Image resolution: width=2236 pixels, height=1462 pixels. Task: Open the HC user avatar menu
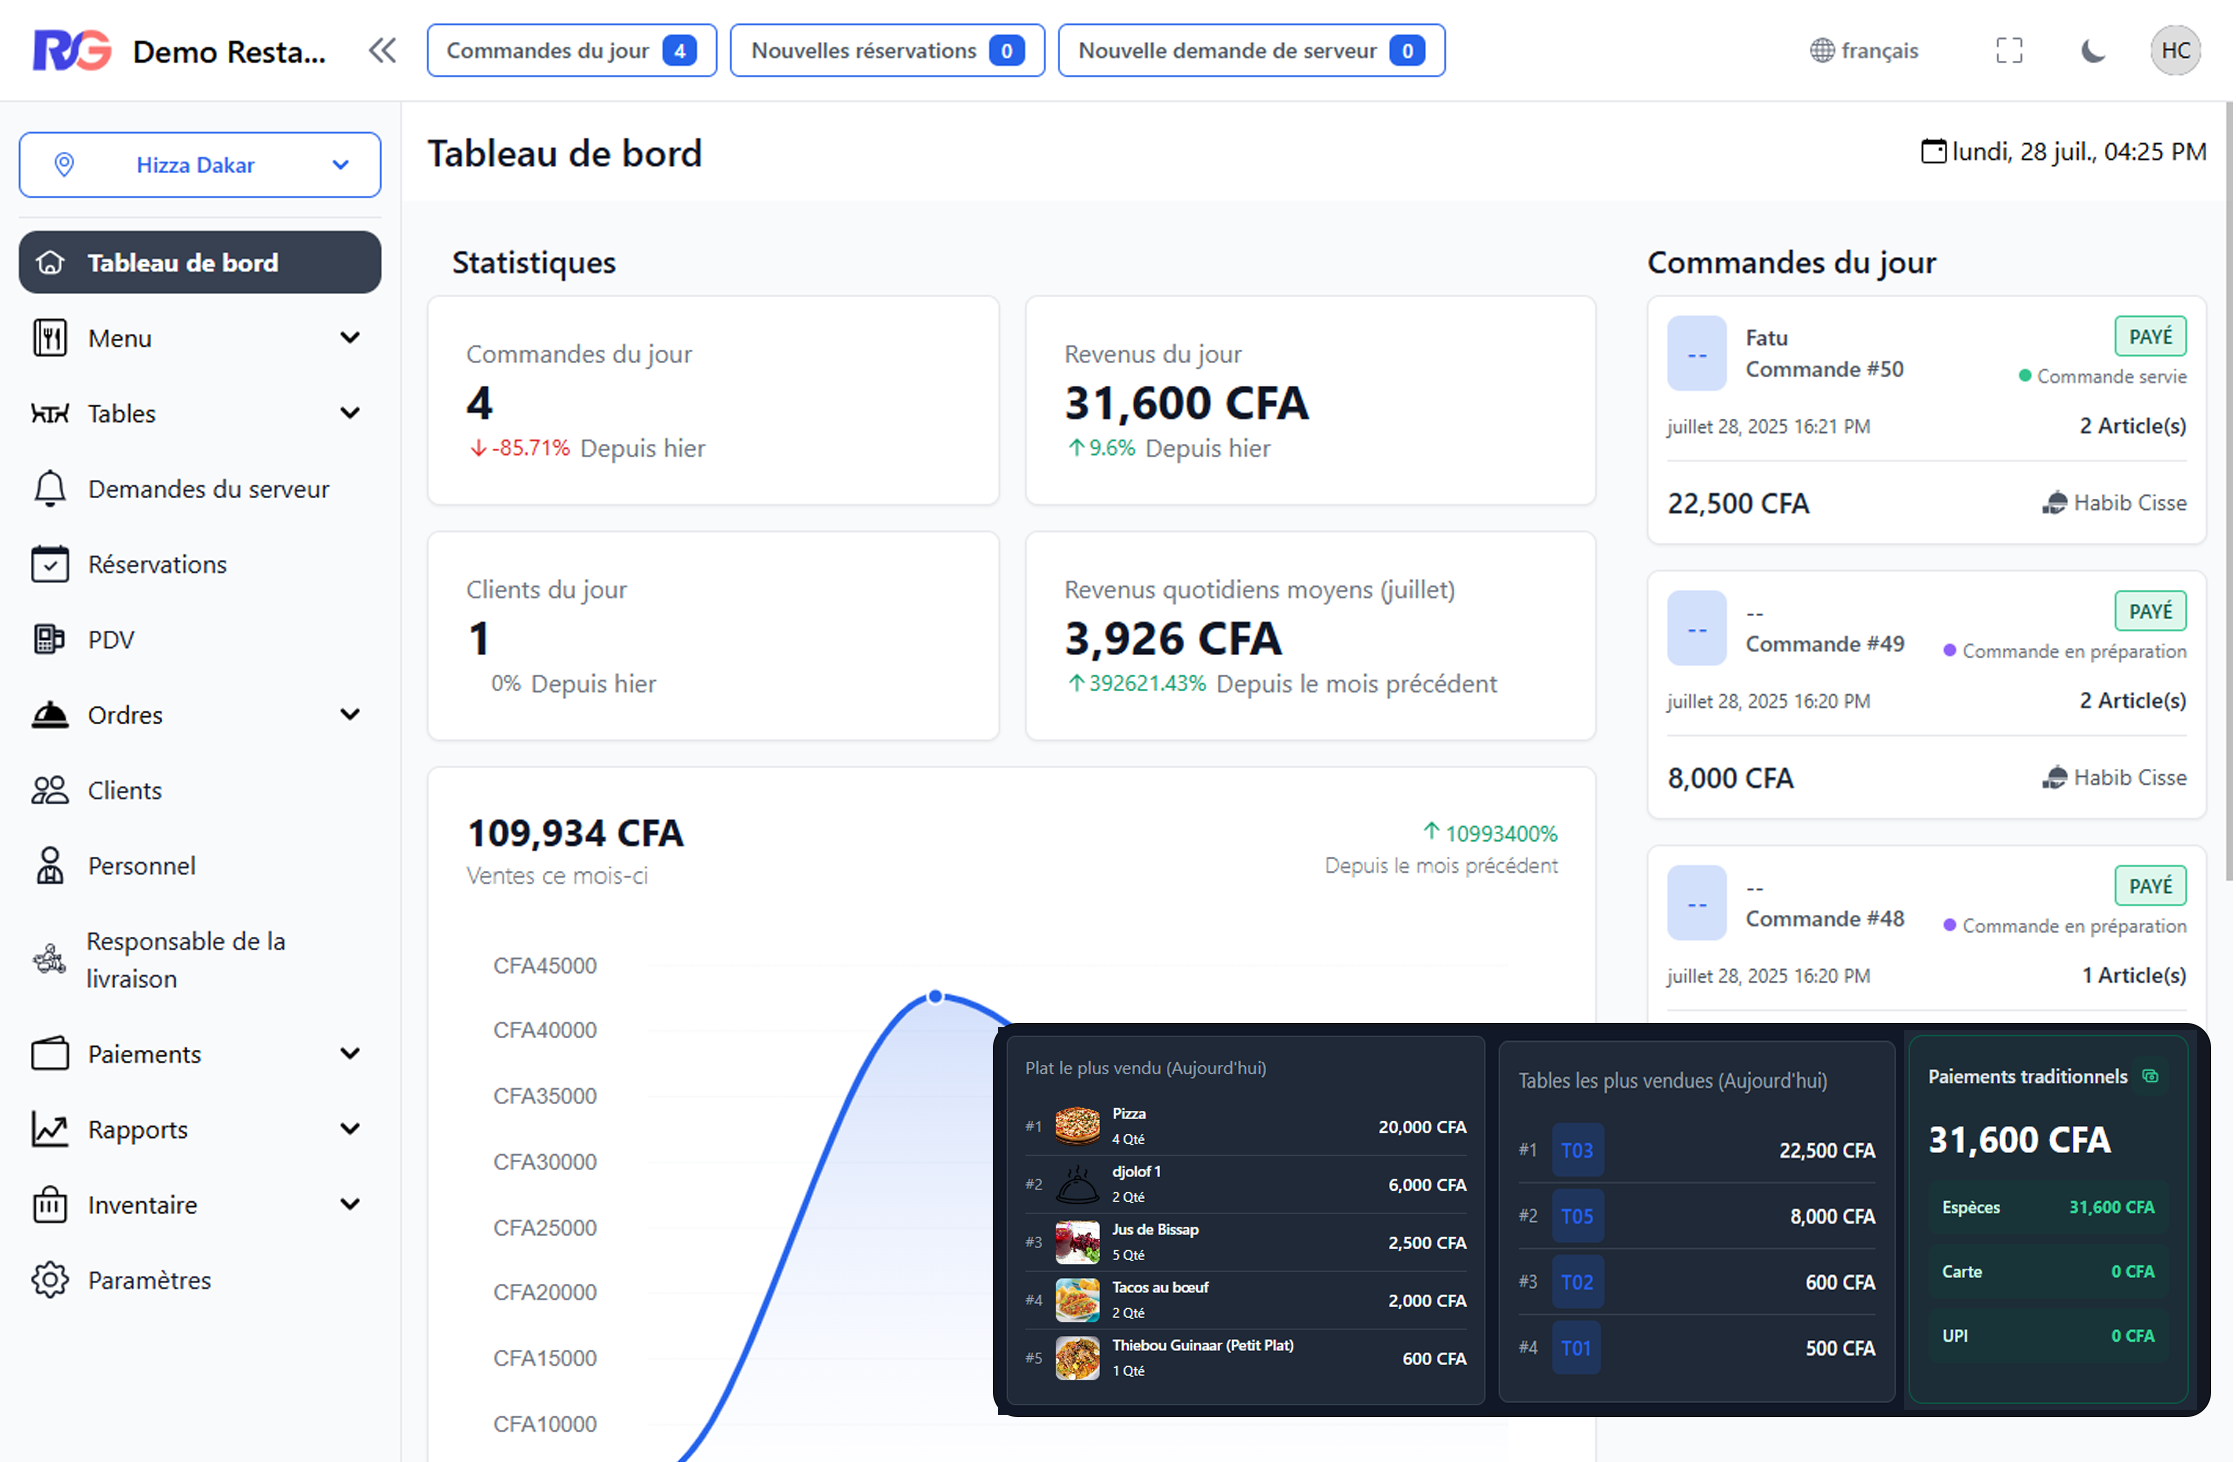click(2175, 50)
